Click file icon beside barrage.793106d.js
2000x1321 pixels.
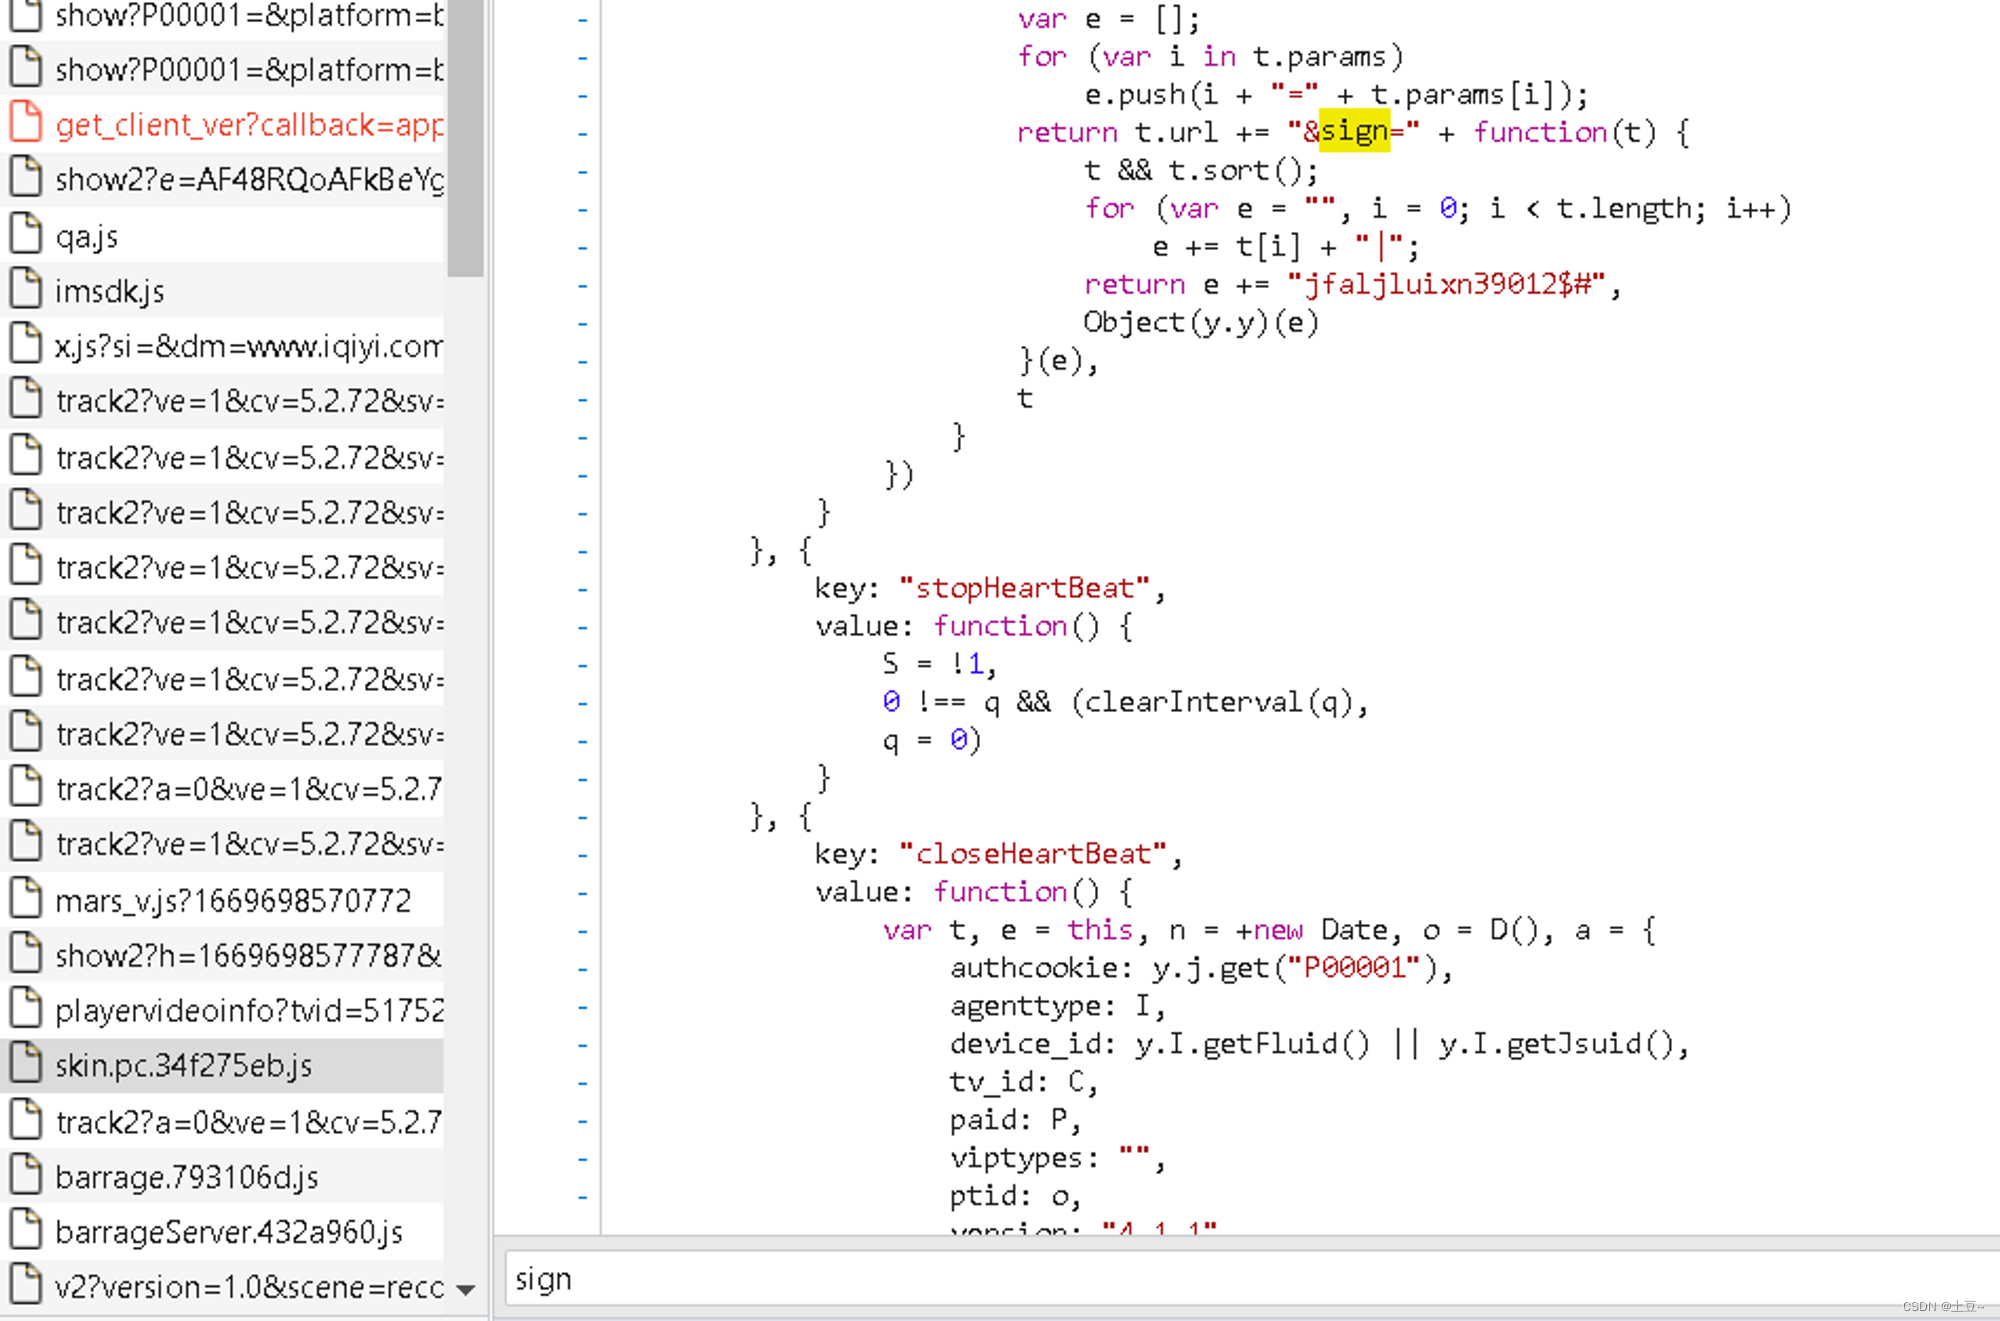pyautogui.click(x=25, y=1175)
